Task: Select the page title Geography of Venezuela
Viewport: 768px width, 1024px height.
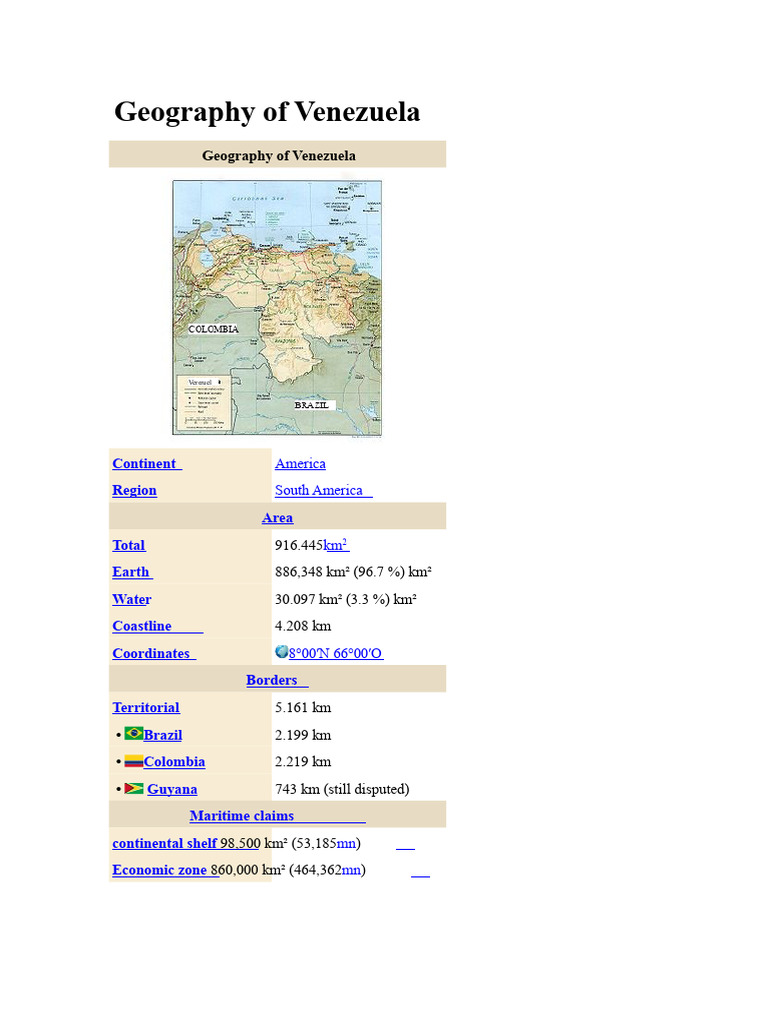Action: coord(267,112)
